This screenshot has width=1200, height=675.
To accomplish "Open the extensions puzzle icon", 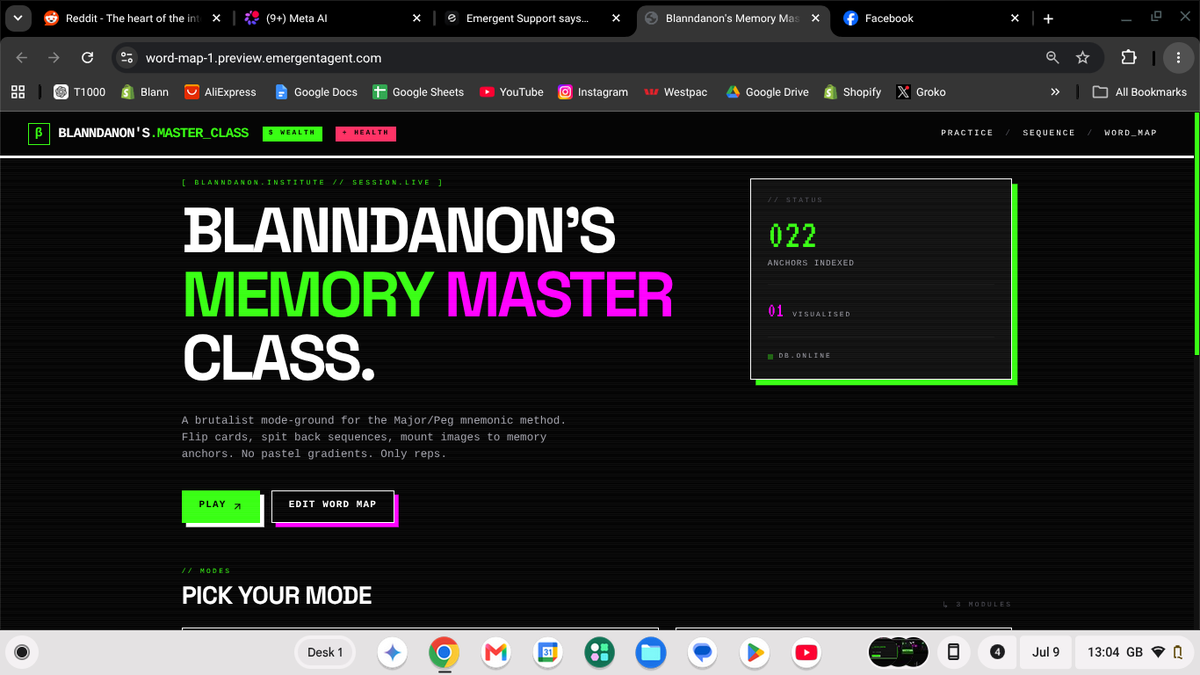I will coord(1129,58).
